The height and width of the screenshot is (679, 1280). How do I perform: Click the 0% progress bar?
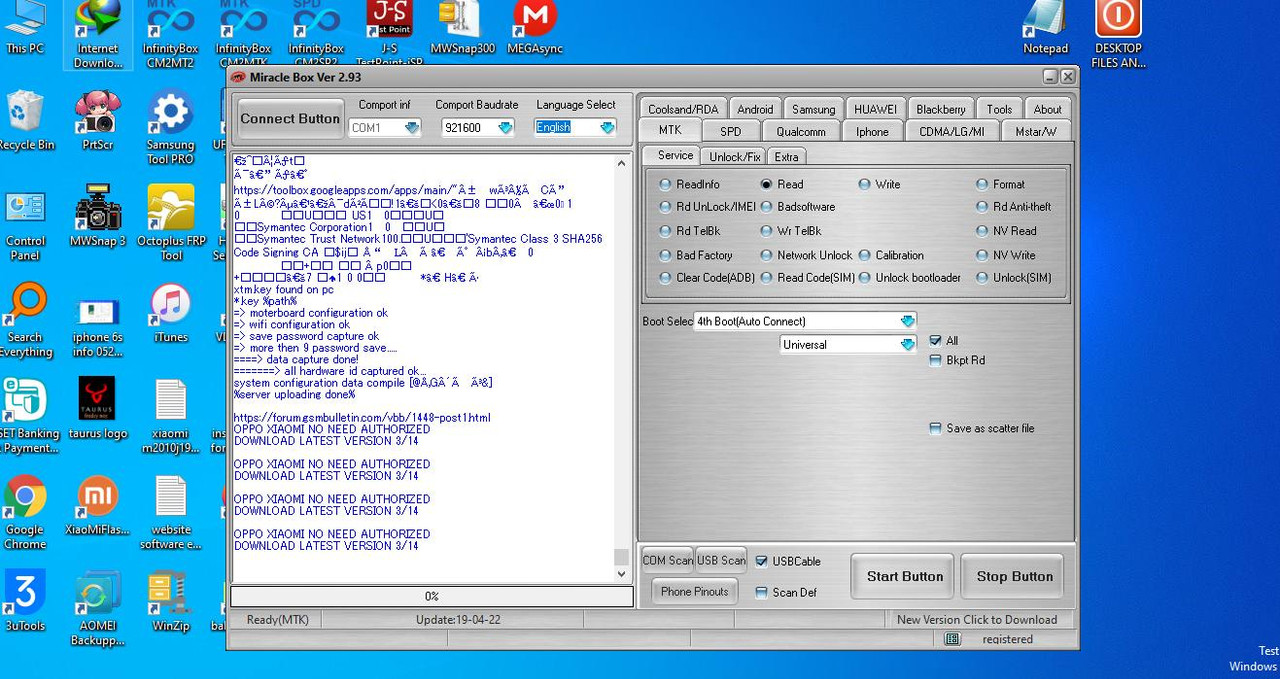(432, 596)
